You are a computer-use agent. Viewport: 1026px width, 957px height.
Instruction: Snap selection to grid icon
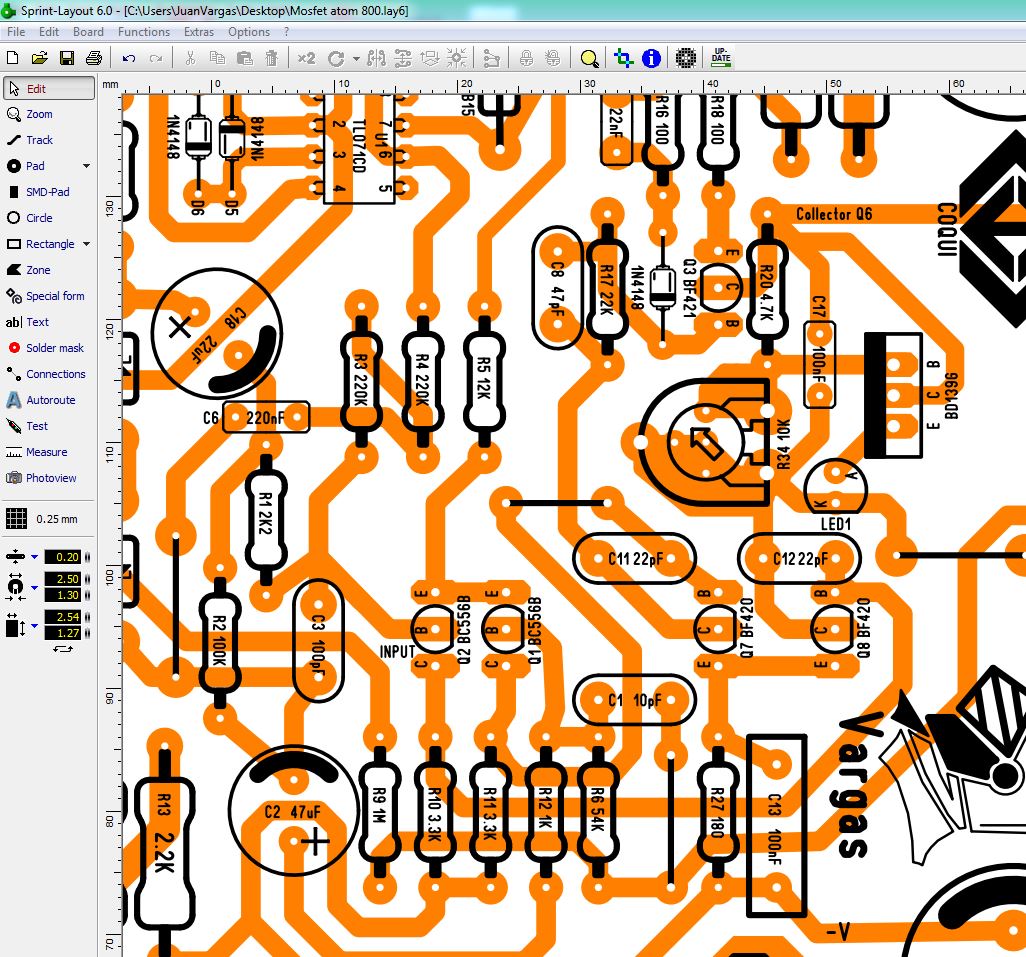[457, 58]
